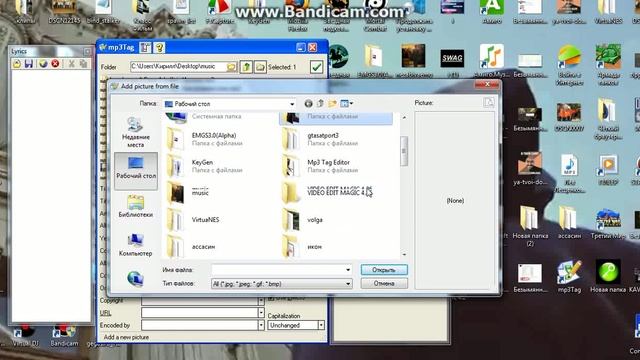Select Недавние места in places sidebar
This screenshot has width=640, height=360.
tap(136, 132)
